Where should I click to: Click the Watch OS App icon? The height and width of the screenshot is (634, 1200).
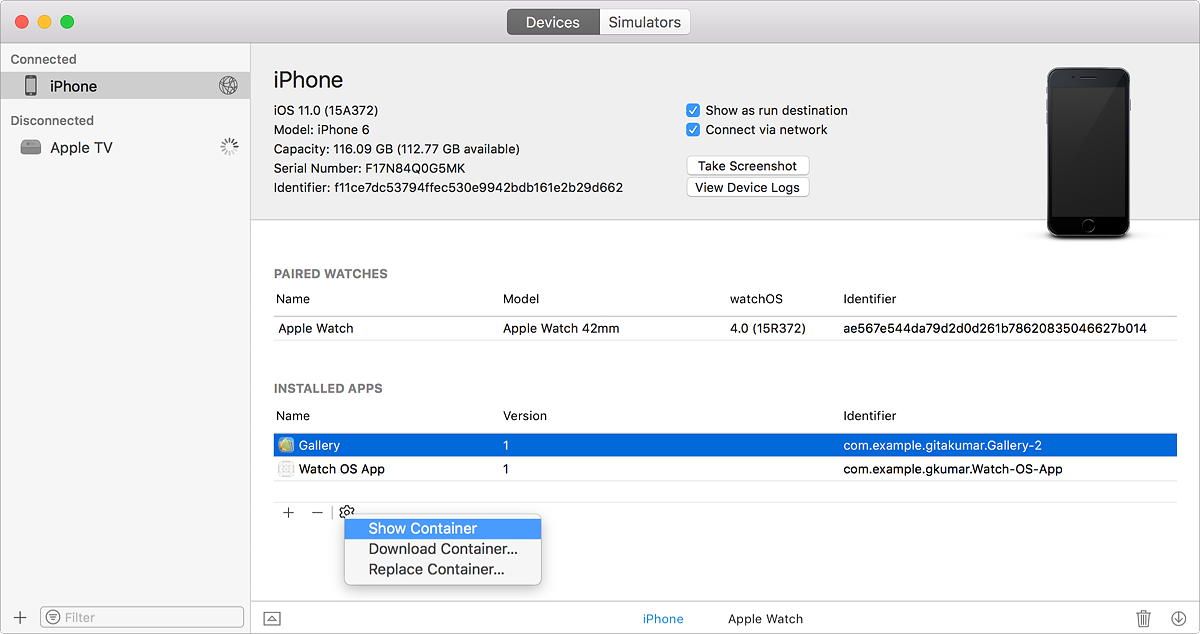286,469
